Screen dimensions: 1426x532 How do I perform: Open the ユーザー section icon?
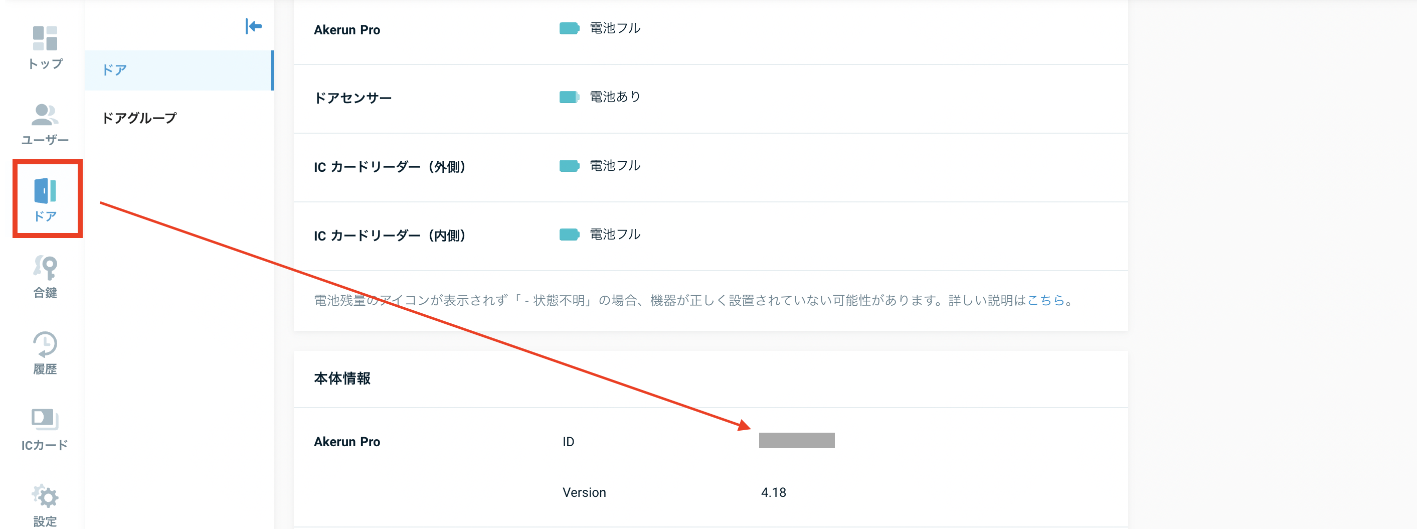45,116
